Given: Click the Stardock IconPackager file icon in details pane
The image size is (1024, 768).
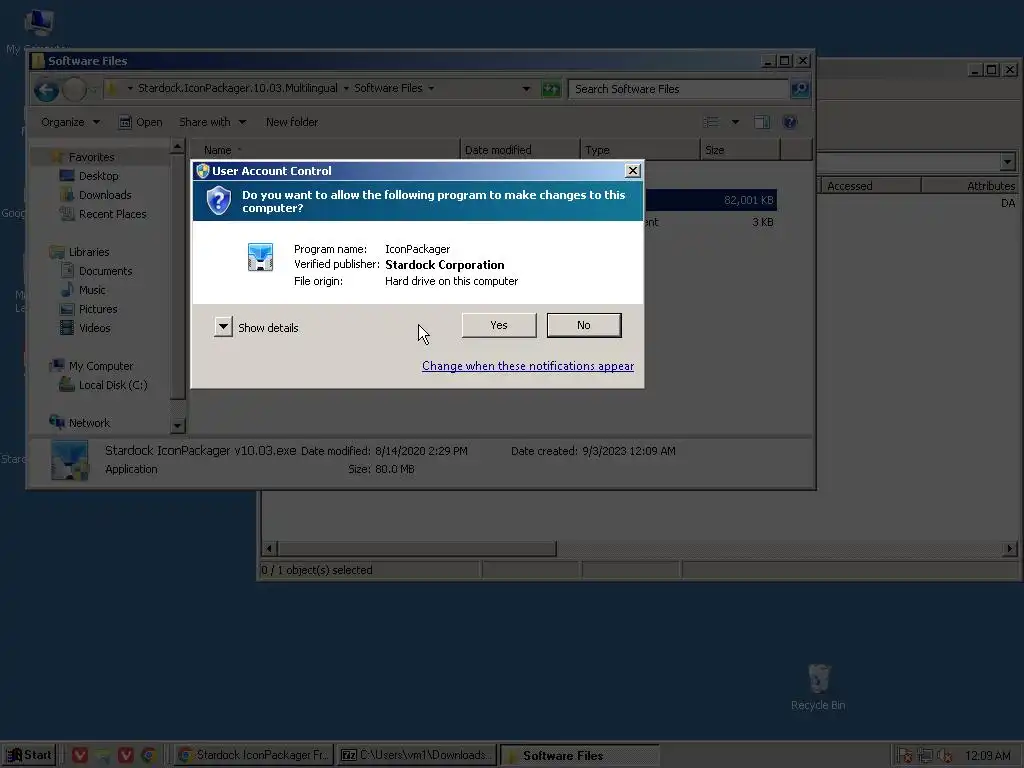Looking at the screenshot, I should (70, 460).
